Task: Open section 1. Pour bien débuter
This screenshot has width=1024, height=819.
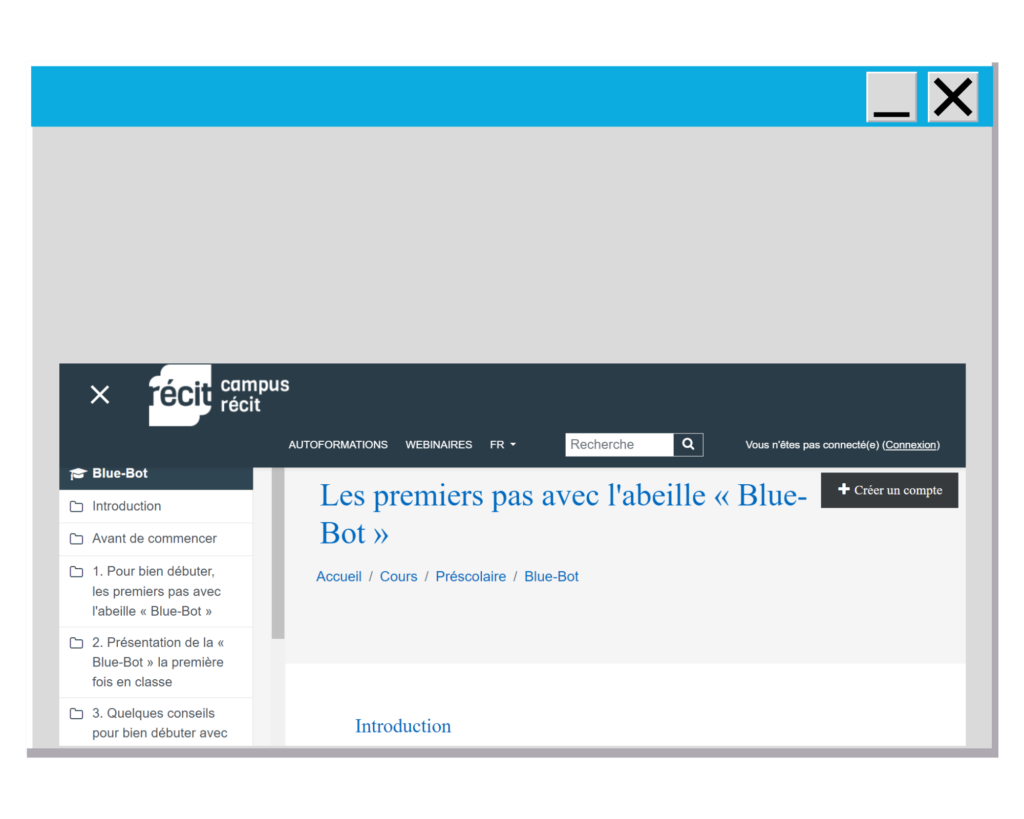Action: [x=156, y=591]
